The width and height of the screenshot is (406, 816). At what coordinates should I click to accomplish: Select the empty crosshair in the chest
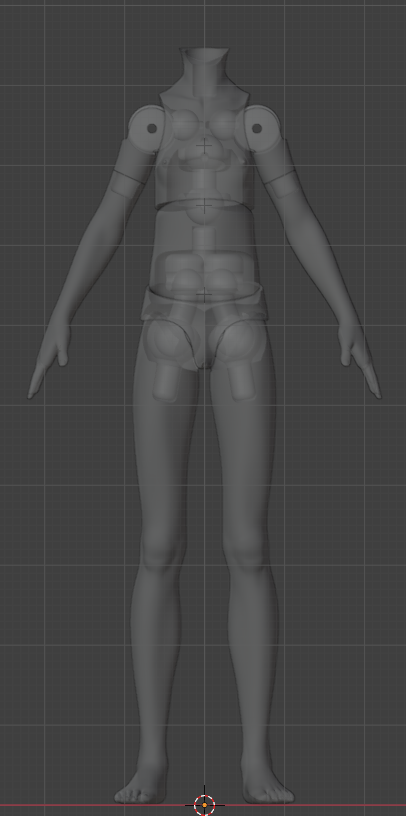[x=204, y=146]
